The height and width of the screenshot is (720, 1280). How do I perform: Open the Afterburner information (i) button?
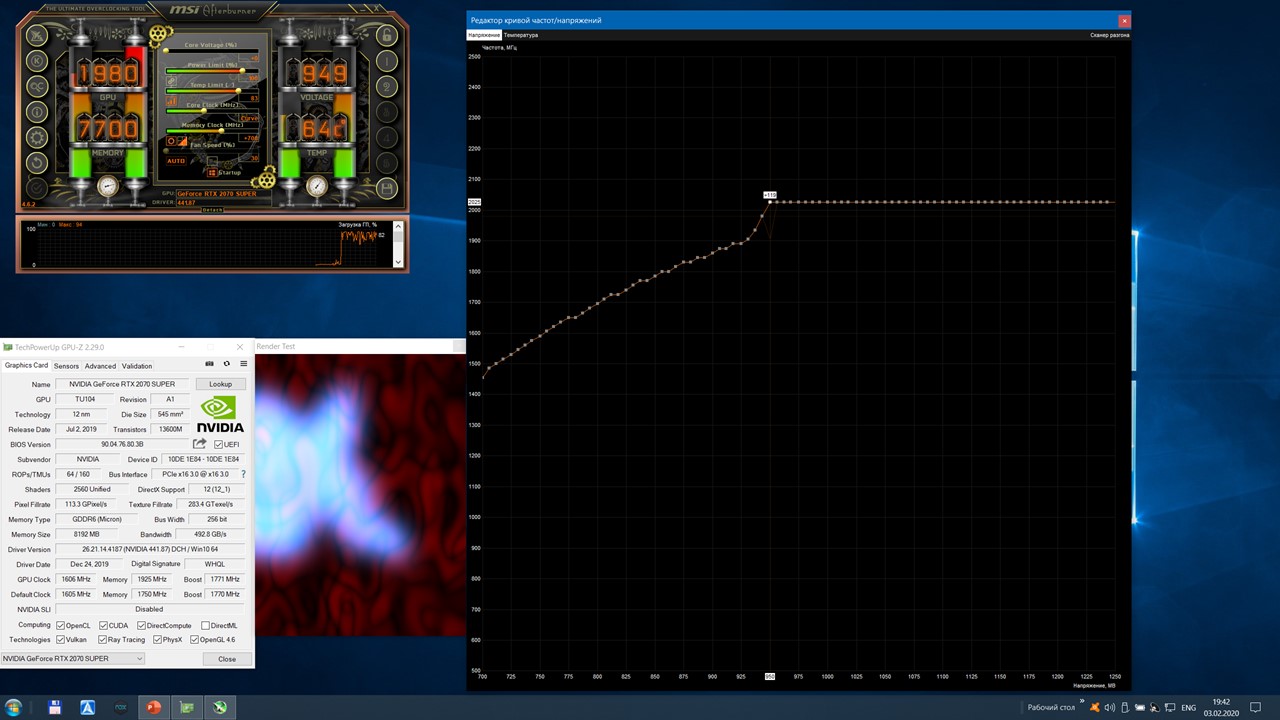(37, 112)
